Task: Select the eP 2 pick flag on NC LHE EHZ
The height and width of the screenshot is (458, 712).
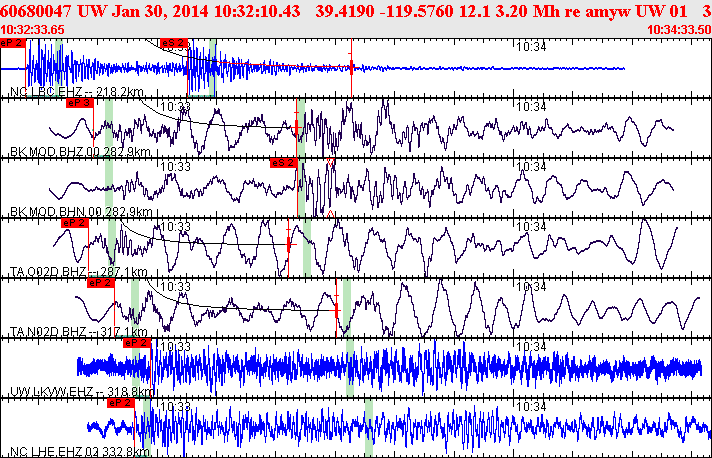Action: click(121, 403)
